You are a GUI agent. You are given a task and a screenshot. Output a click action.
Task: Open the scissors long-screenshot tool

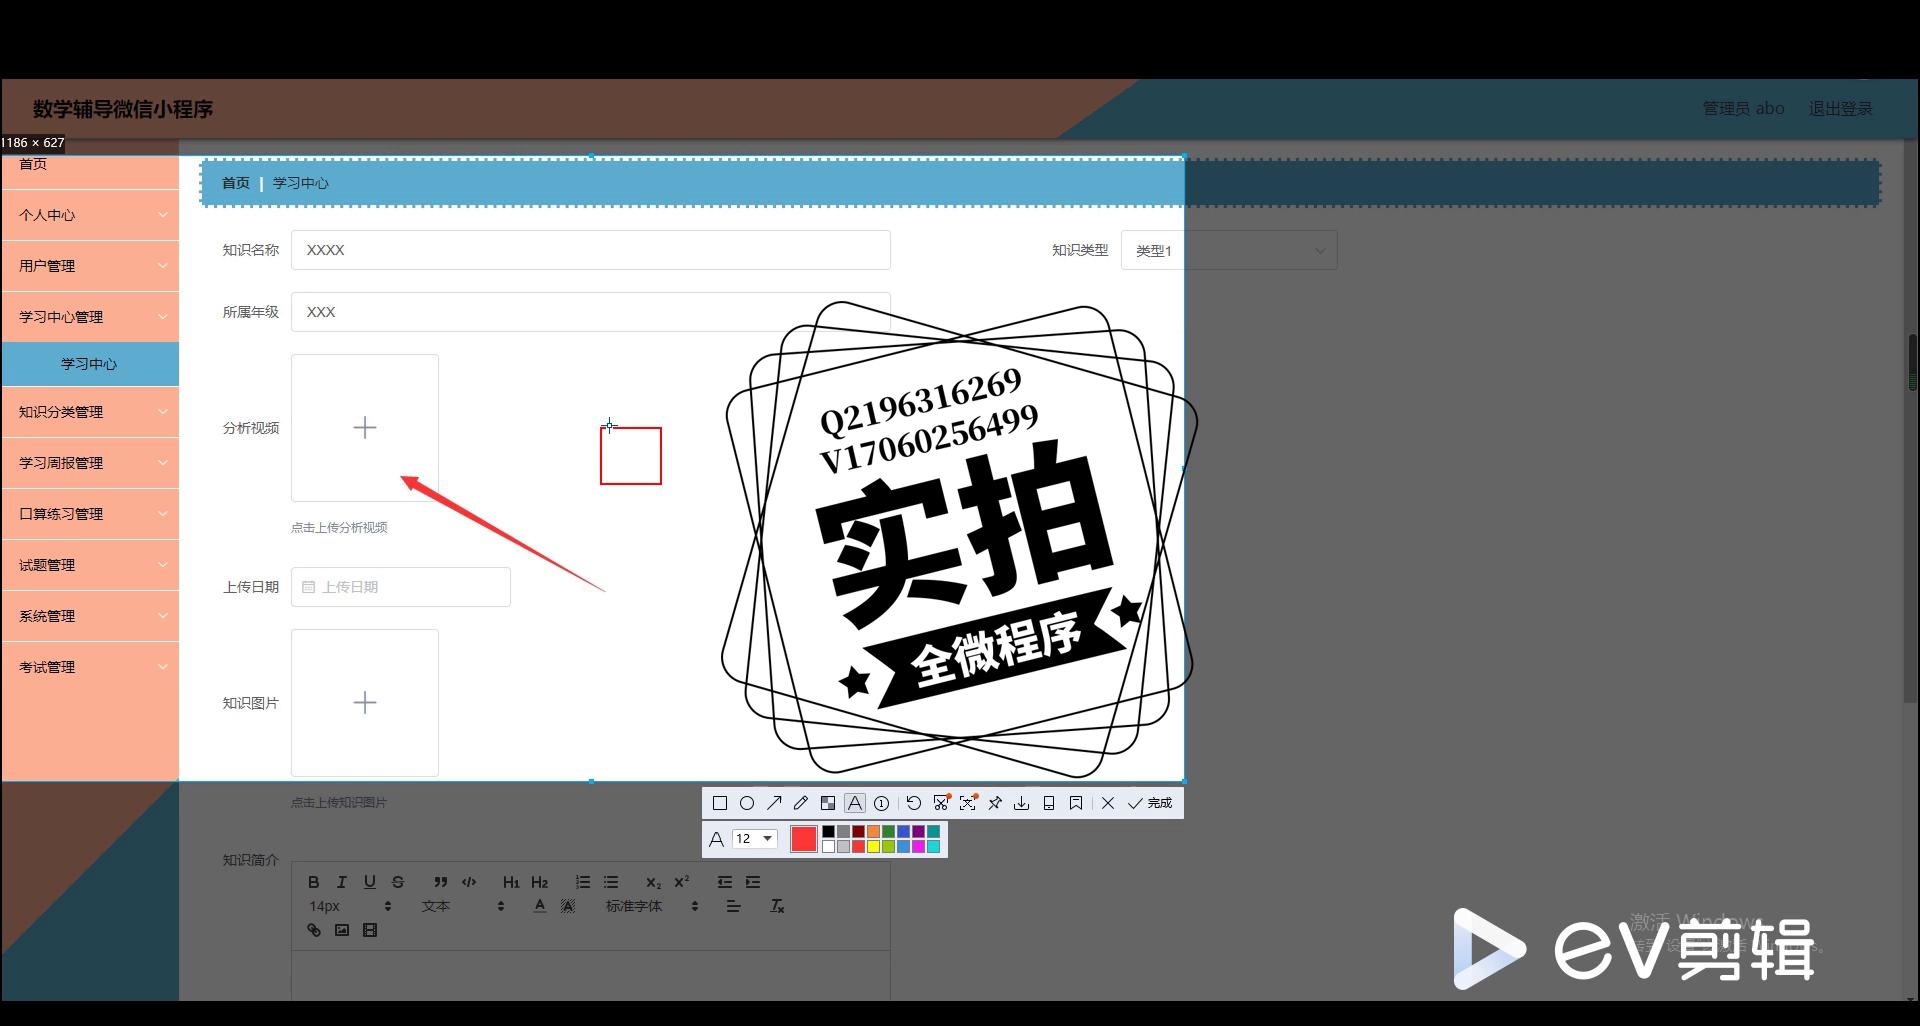point(941,803)
